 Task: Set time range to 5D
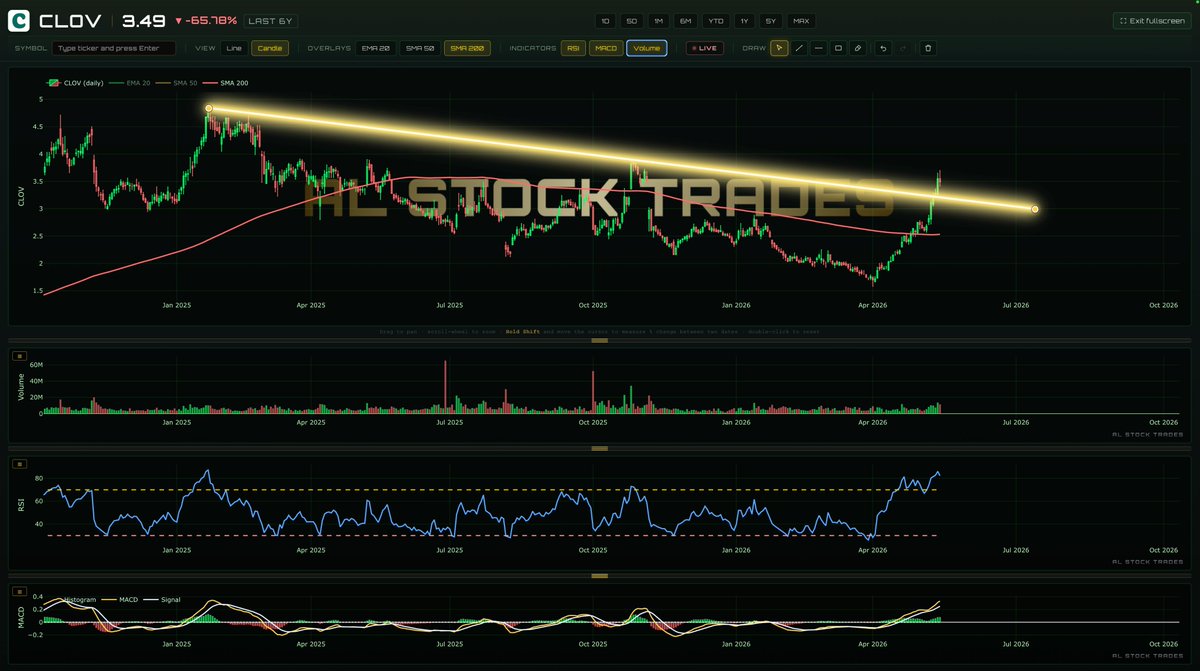point(632,21)
